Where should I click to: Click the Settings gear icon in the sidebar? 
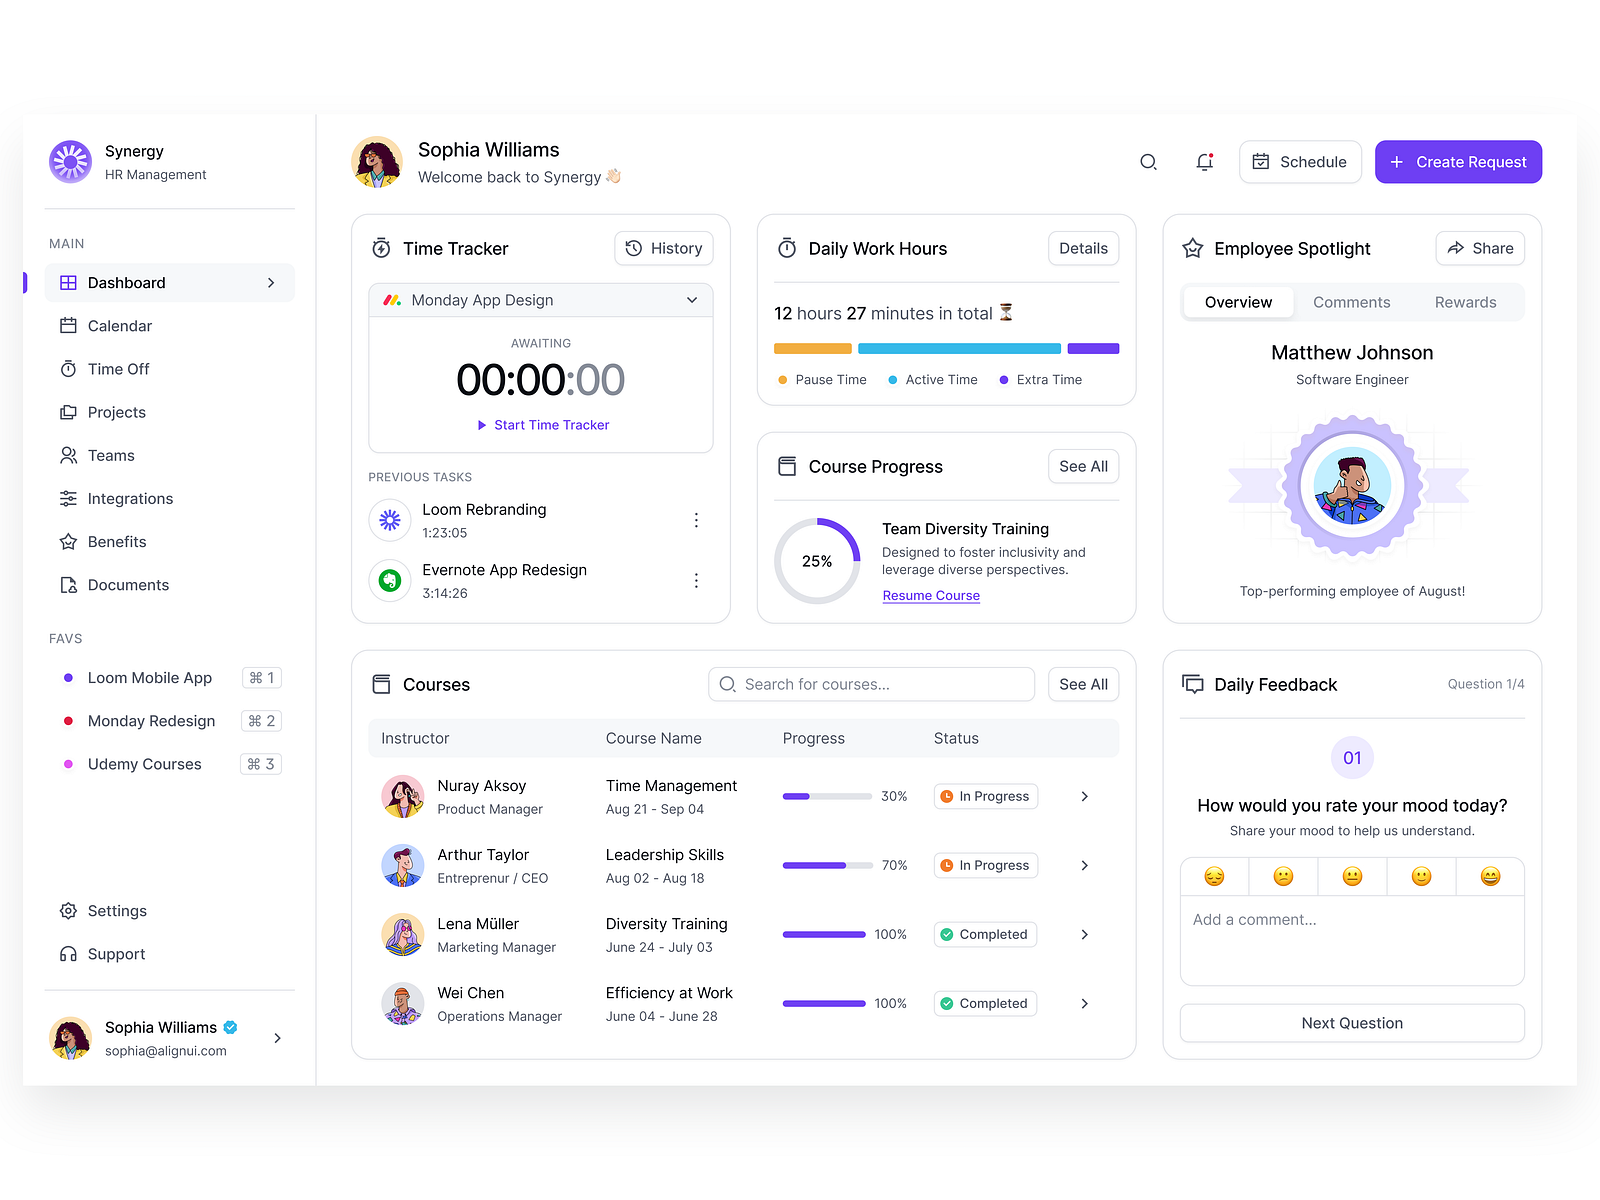(68, 910)
